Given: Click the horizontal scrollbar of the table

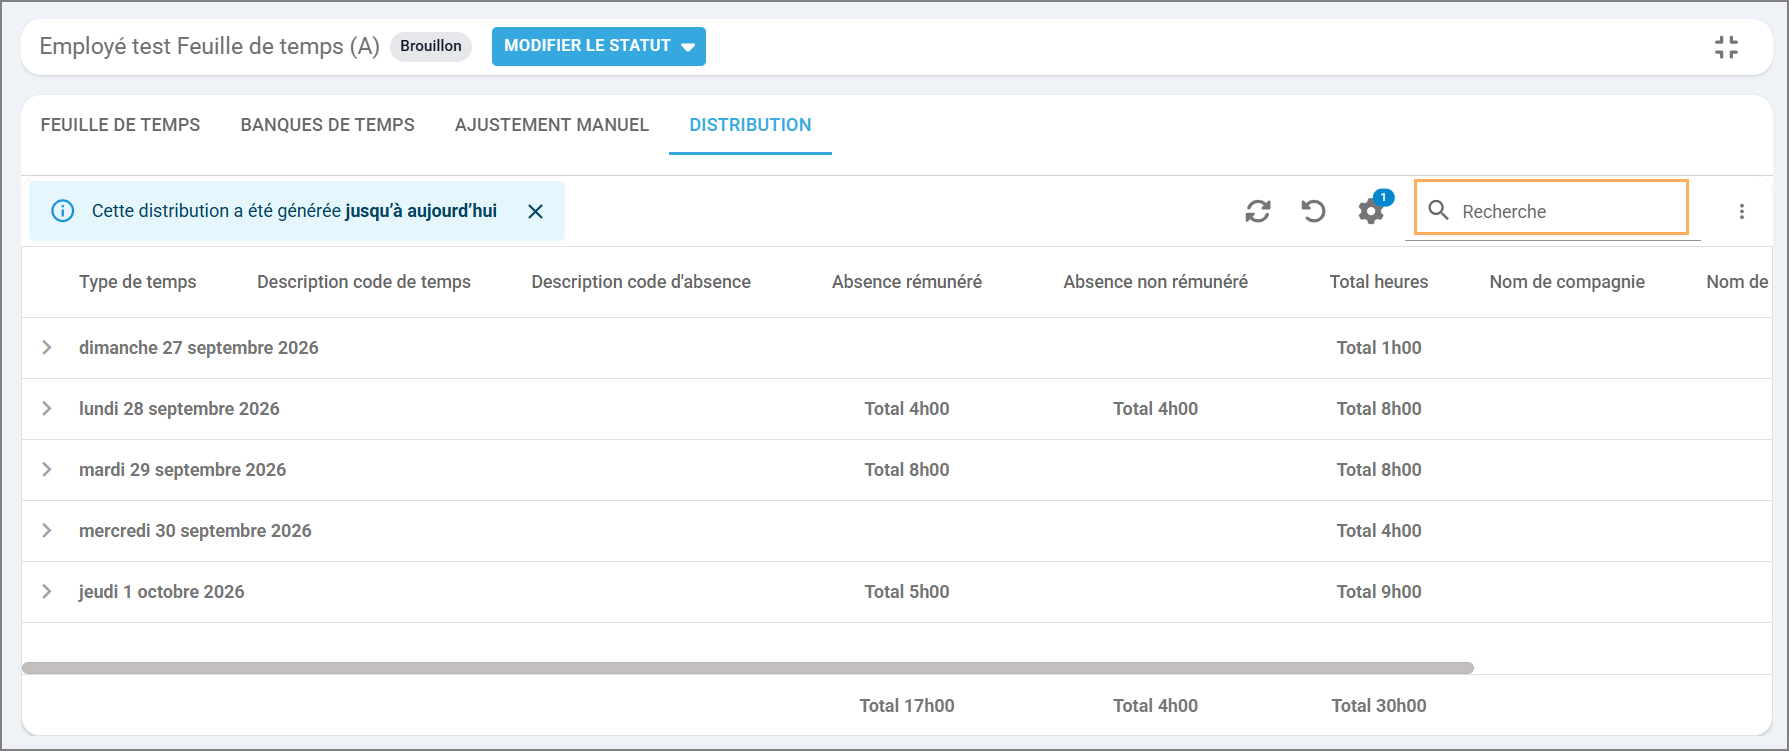Looking at the screenshot, I should [747, 668].
